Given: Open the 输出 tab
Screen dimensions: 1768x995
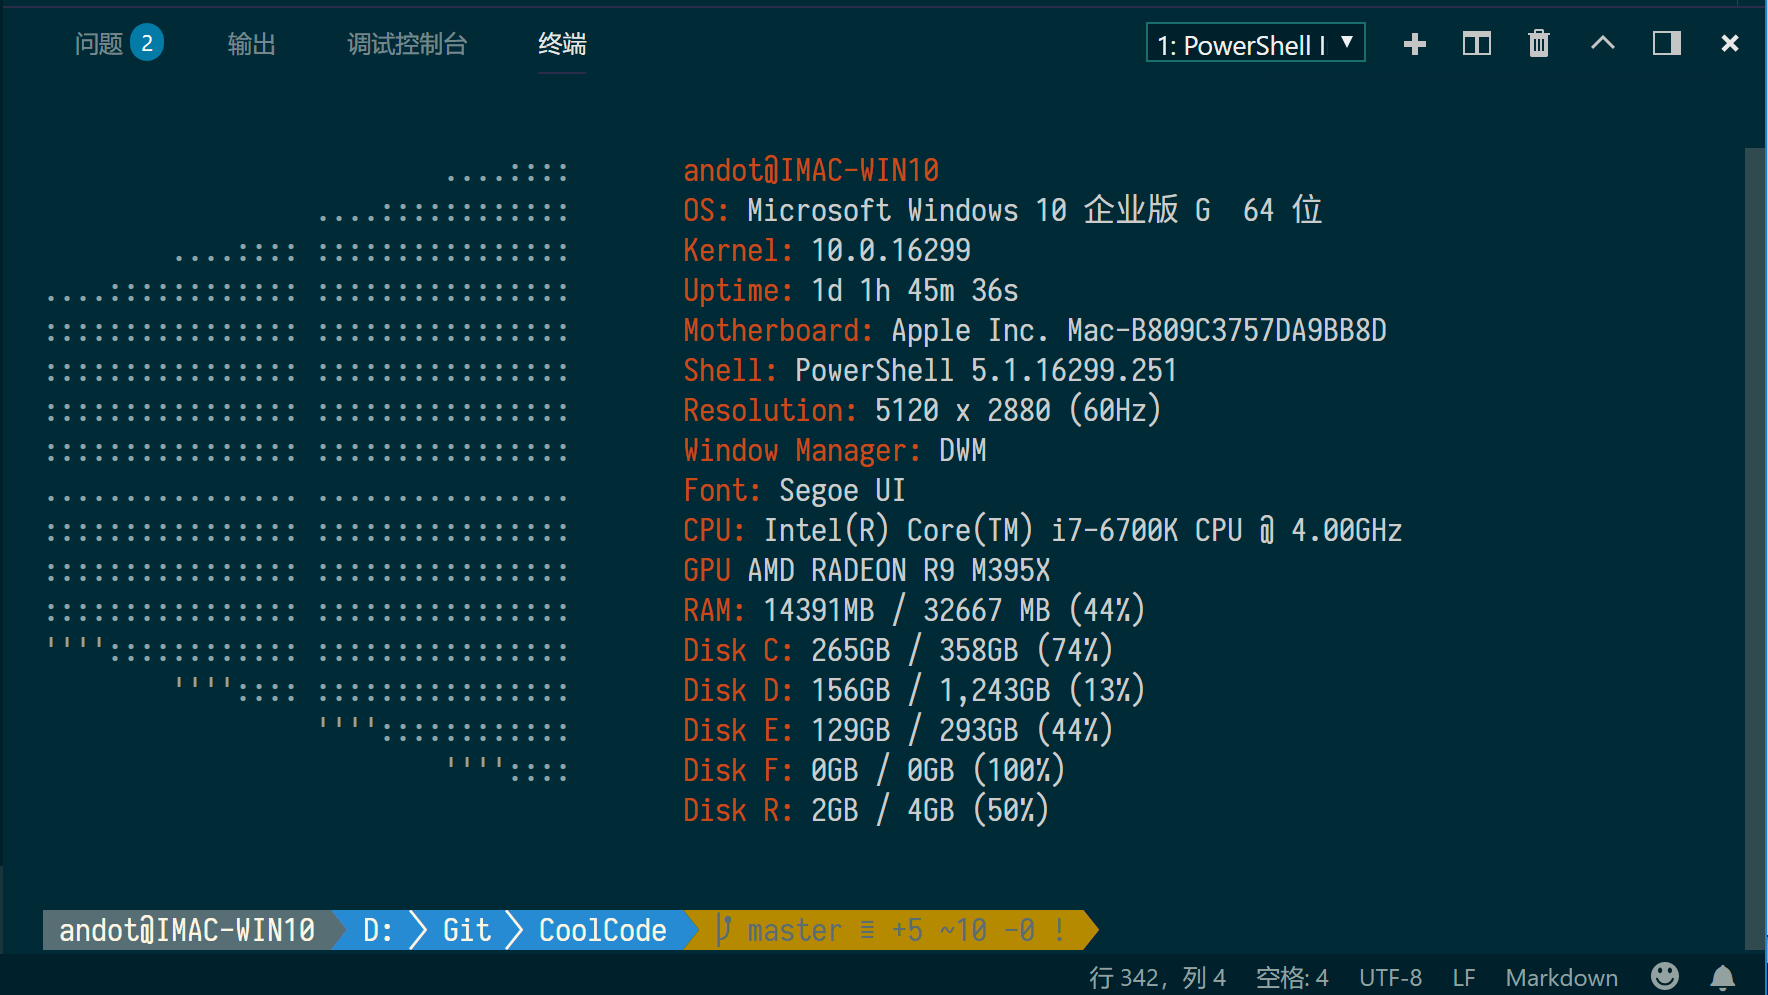Looking at the screenshot, I should click(251, 44).
